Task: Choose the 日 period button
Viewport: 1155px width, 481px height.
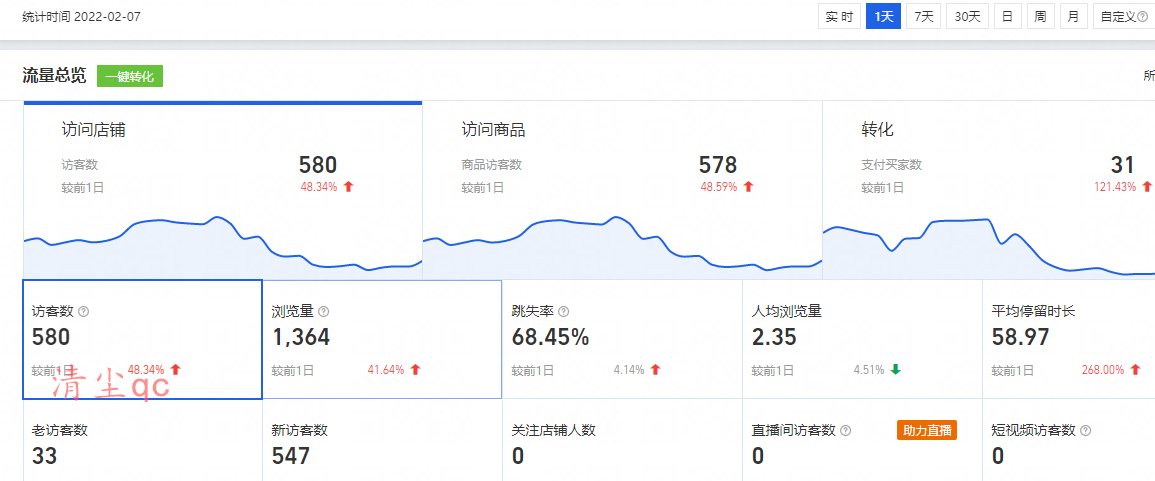Action: coord(1007,16)
